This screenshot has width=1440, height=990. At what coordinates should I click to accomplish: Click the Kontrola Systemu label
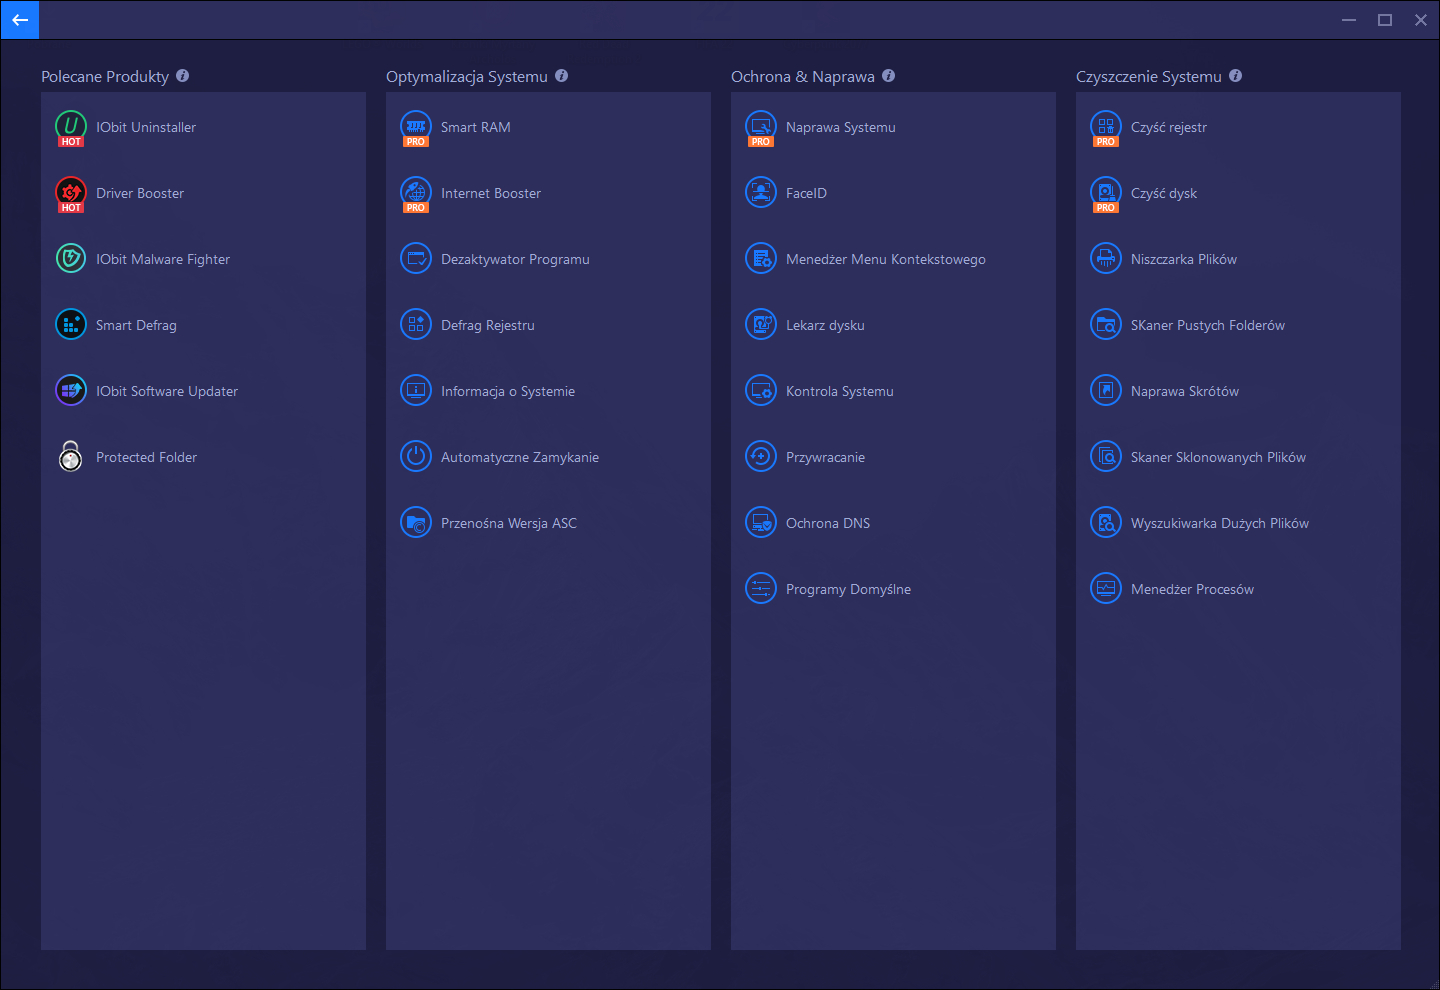click(x=840, y=391)
